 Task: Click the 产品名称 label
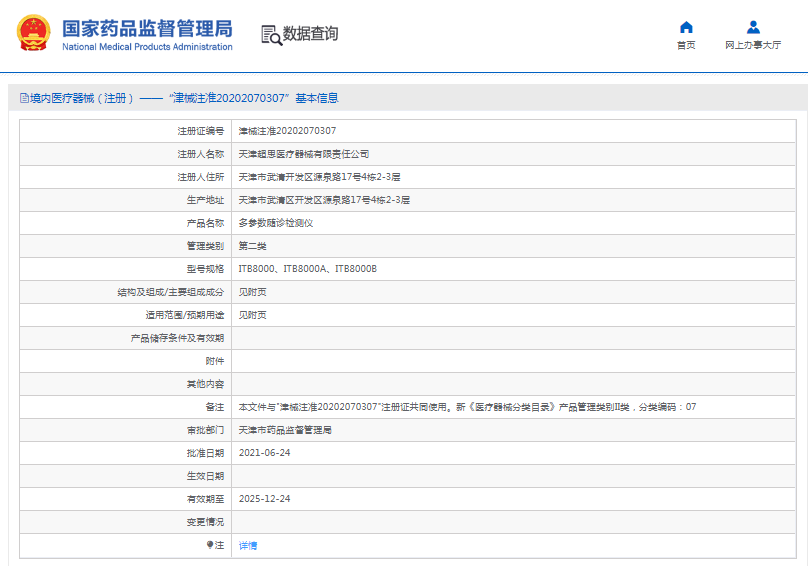[x=206, y=223]
